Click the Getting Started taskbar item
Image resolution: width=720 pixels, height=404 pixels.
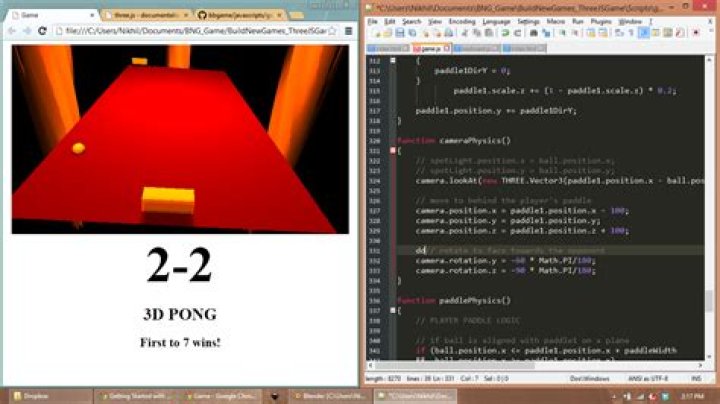(x=136, y=396)
